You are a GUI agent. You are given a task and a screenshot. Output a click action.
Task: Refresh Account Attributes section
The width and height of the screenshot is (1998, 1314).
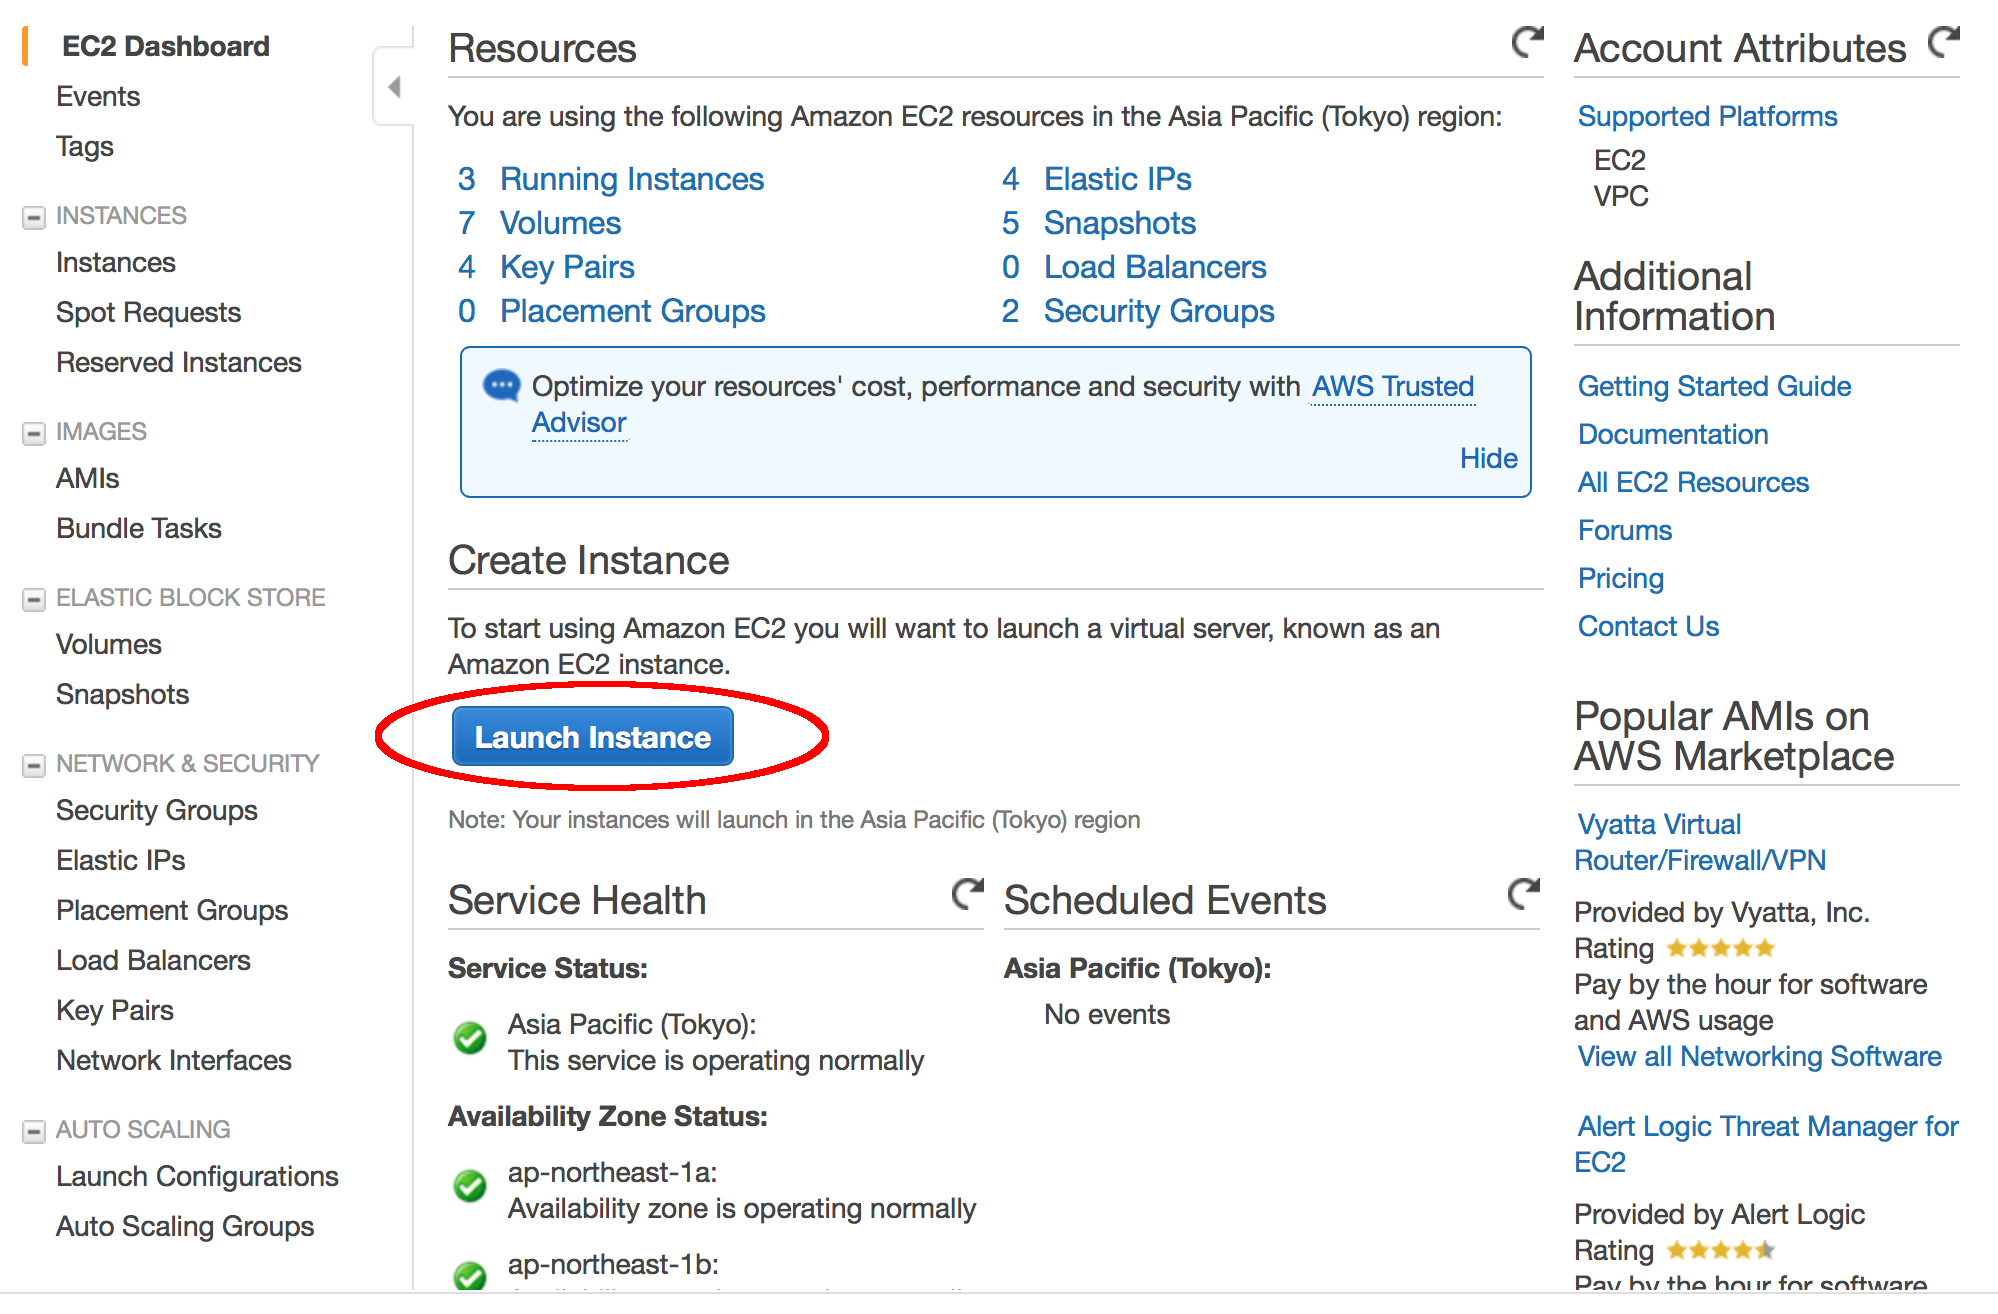[1943, 42]
